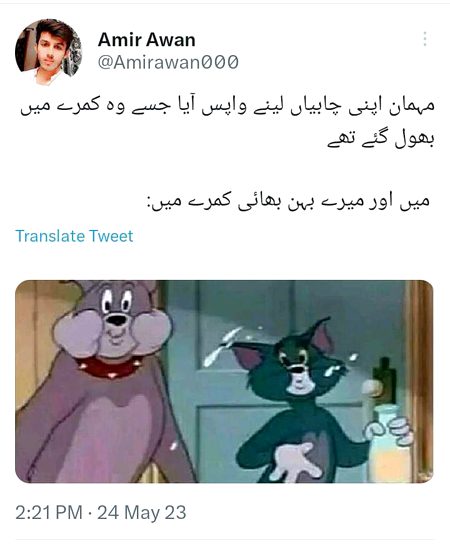Click the Translate Tweet link
Viewport: 450px width, 544px height.
(74, 236)
